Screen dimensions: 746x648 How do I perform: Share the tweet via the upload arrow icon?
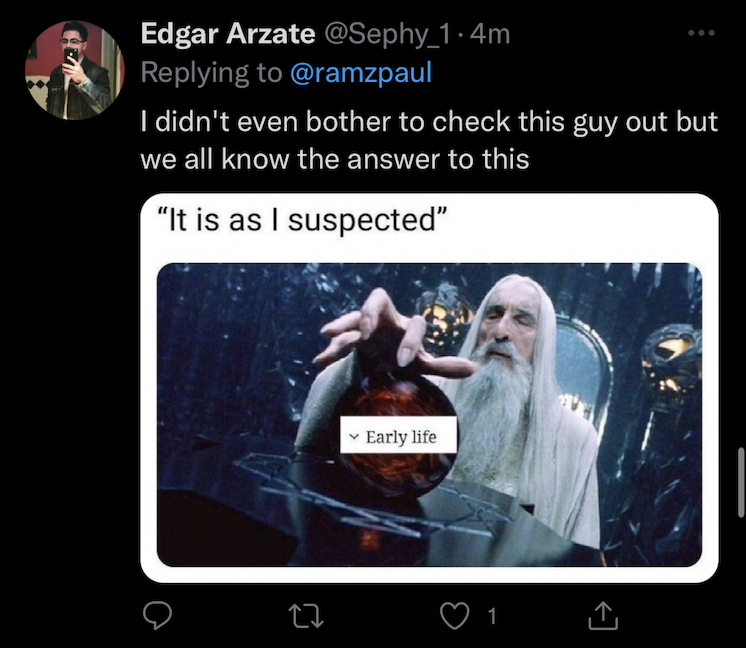tap(603, 615)
